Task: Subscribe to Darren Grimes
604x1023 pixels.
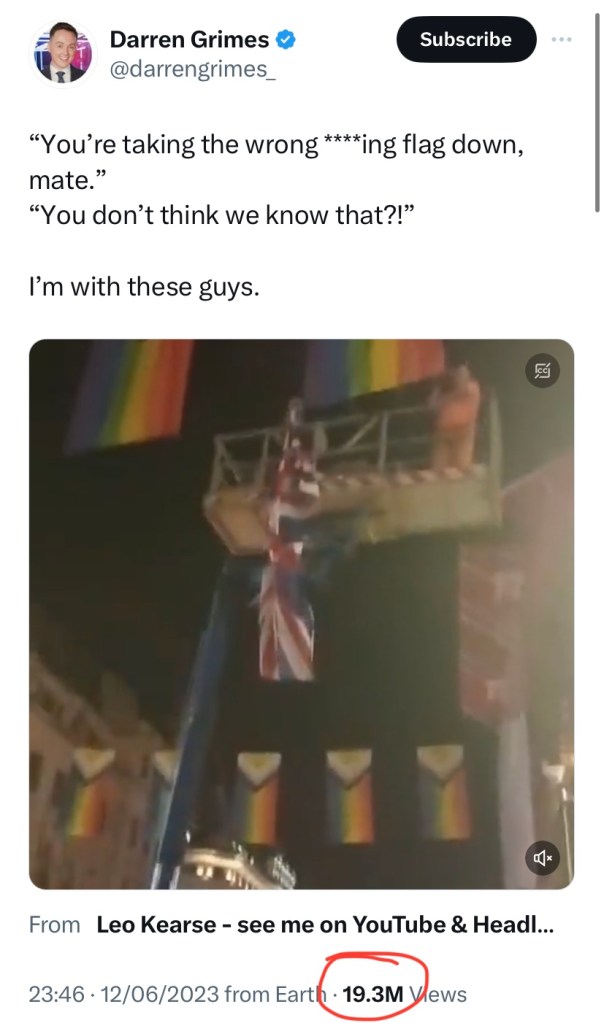Action: click(466, 39)
